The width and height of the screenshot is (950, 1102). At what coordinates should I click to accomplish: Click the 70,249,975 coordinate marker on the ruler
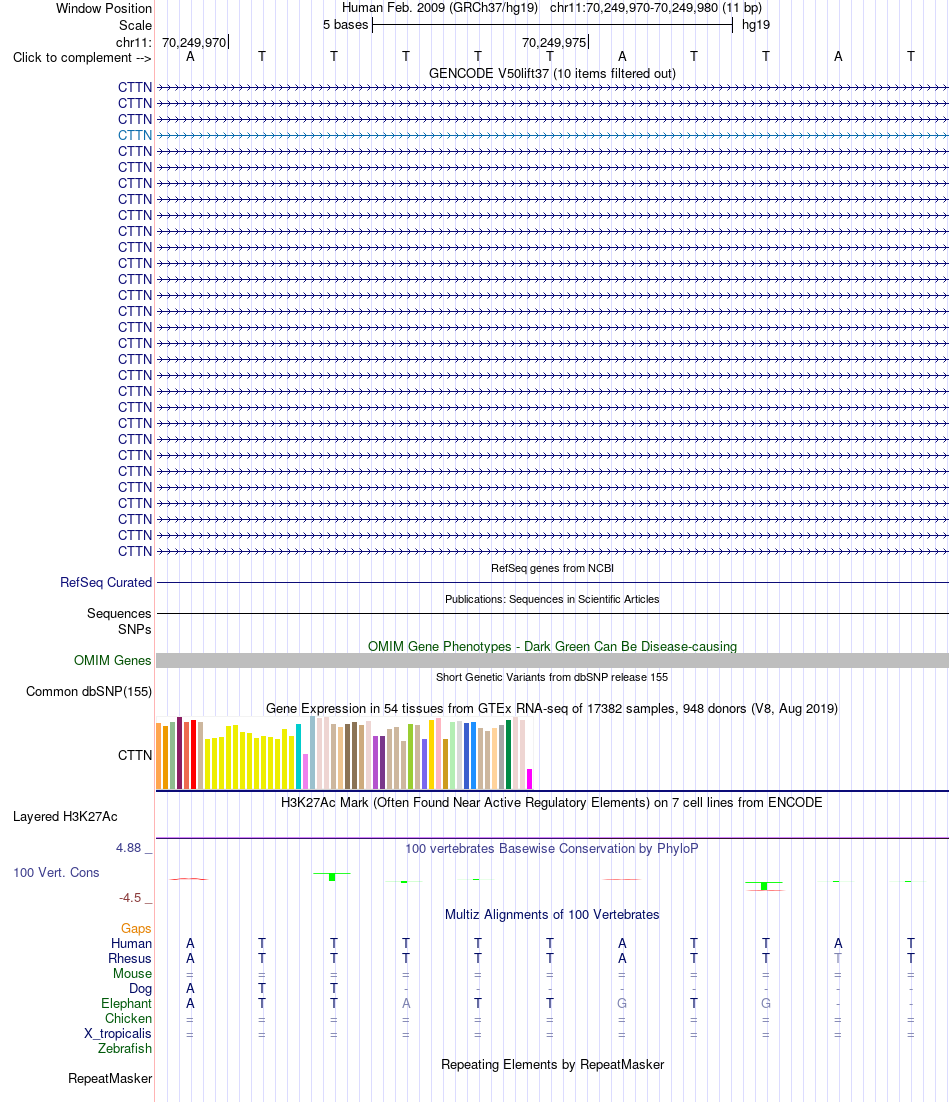[554, 42]
